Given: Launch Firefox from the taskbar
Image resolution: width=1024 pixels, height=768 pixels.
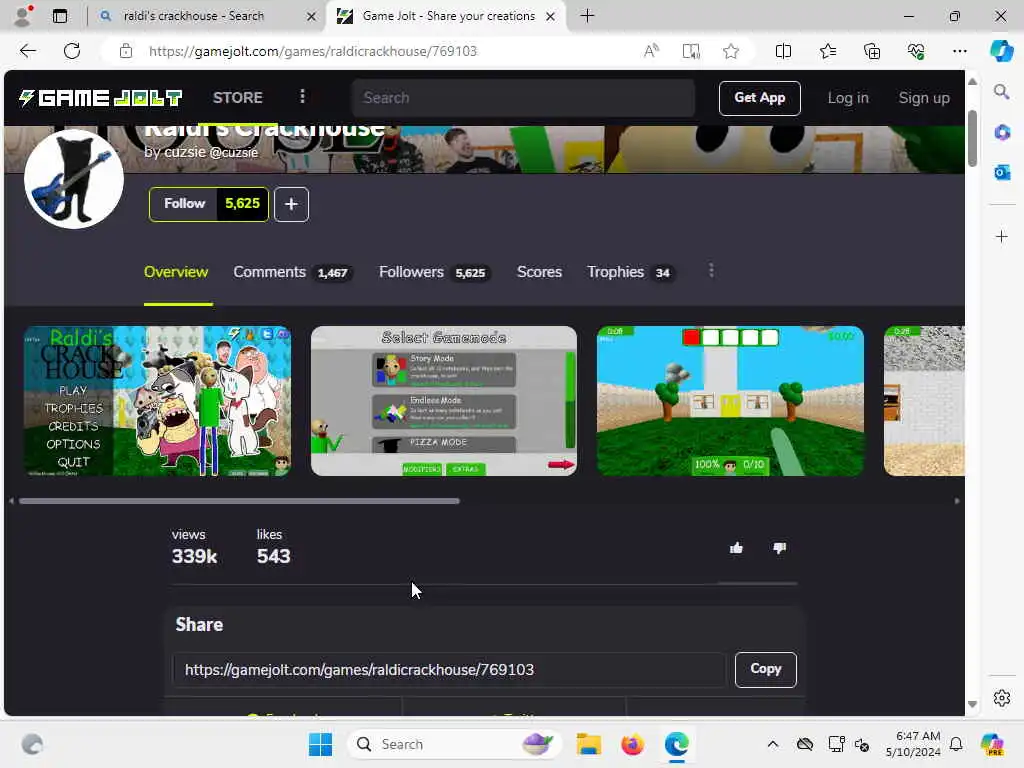Looking at the screenshot, I should (632, 744).
